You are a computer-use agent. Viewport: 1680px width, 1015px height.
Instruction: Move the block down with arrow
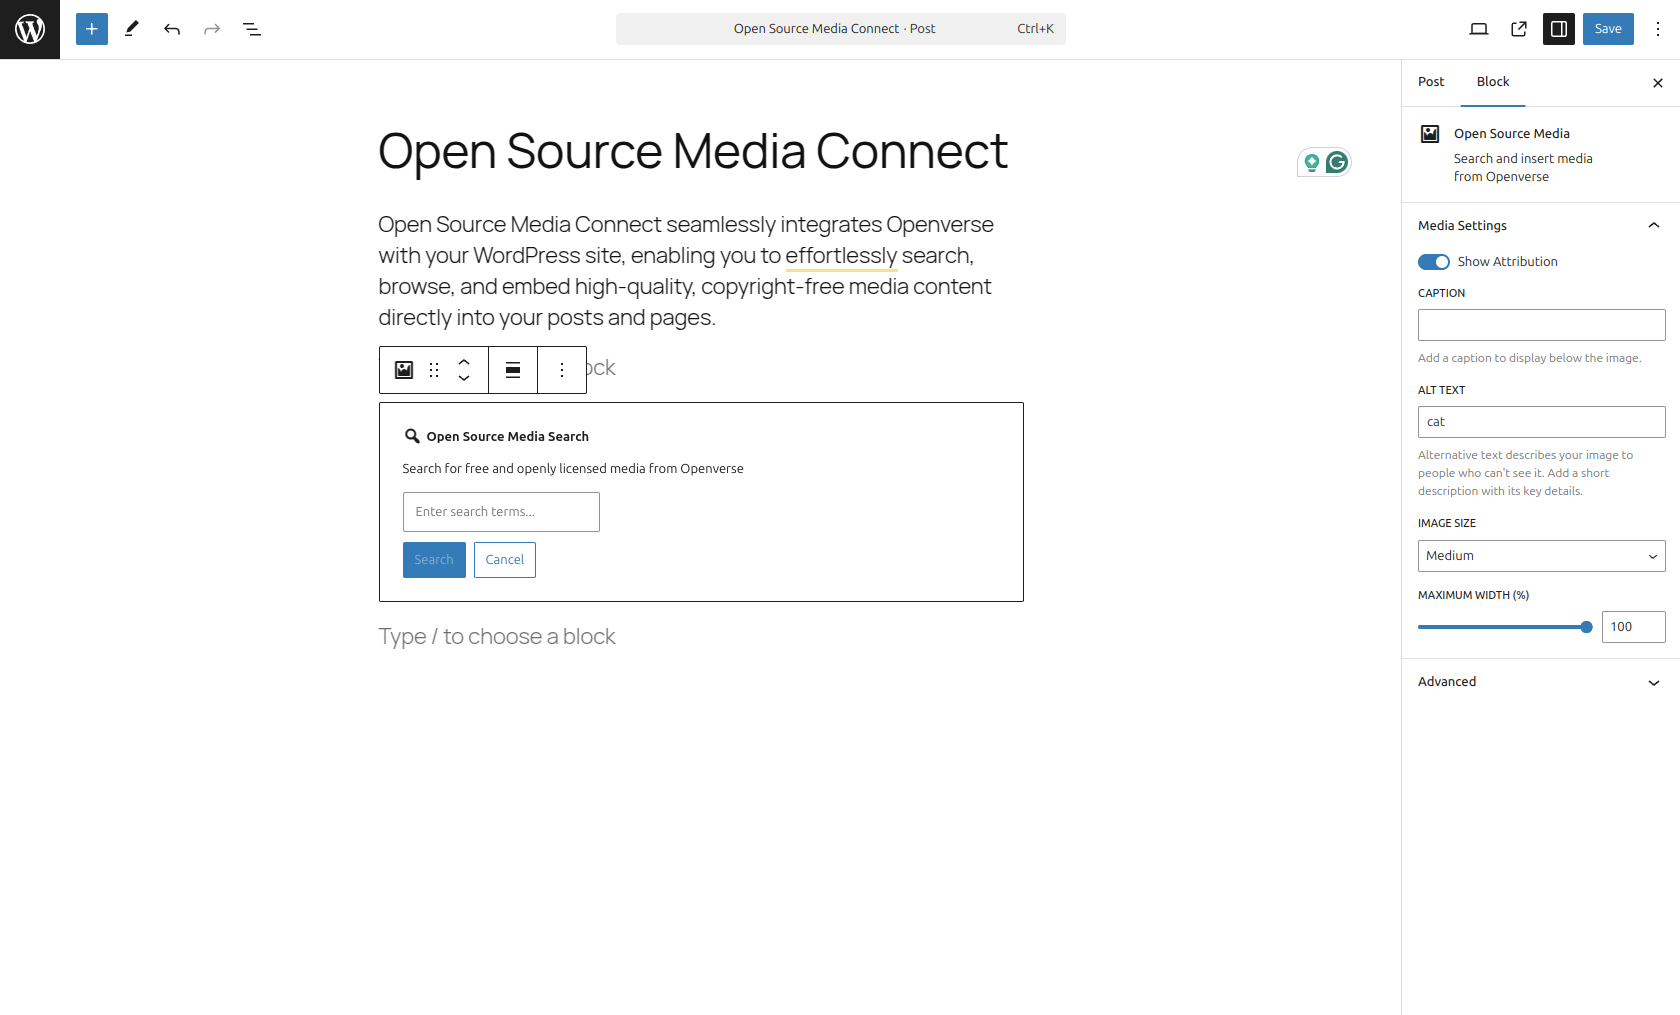[x=464, y=378]
